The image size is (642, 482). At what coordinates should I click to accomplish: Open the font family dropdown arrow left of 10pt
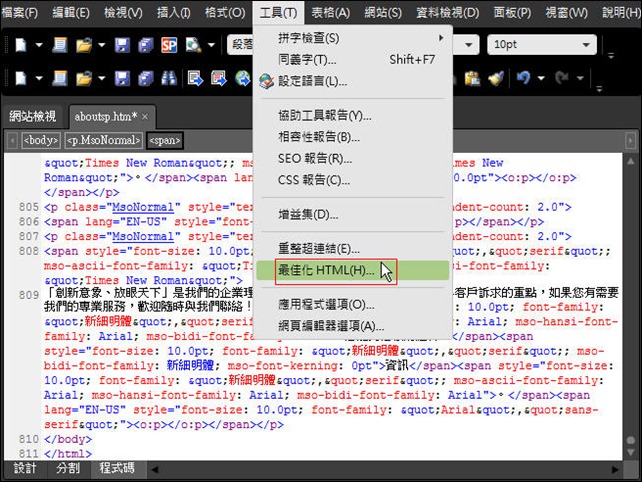469,45
